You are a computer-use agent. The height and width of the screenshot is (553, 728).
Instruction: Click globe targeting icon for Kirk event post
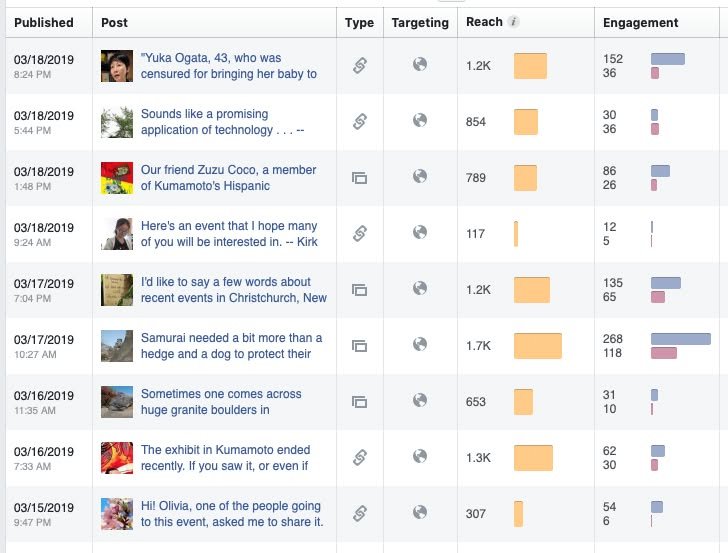[x=420, y=233]
